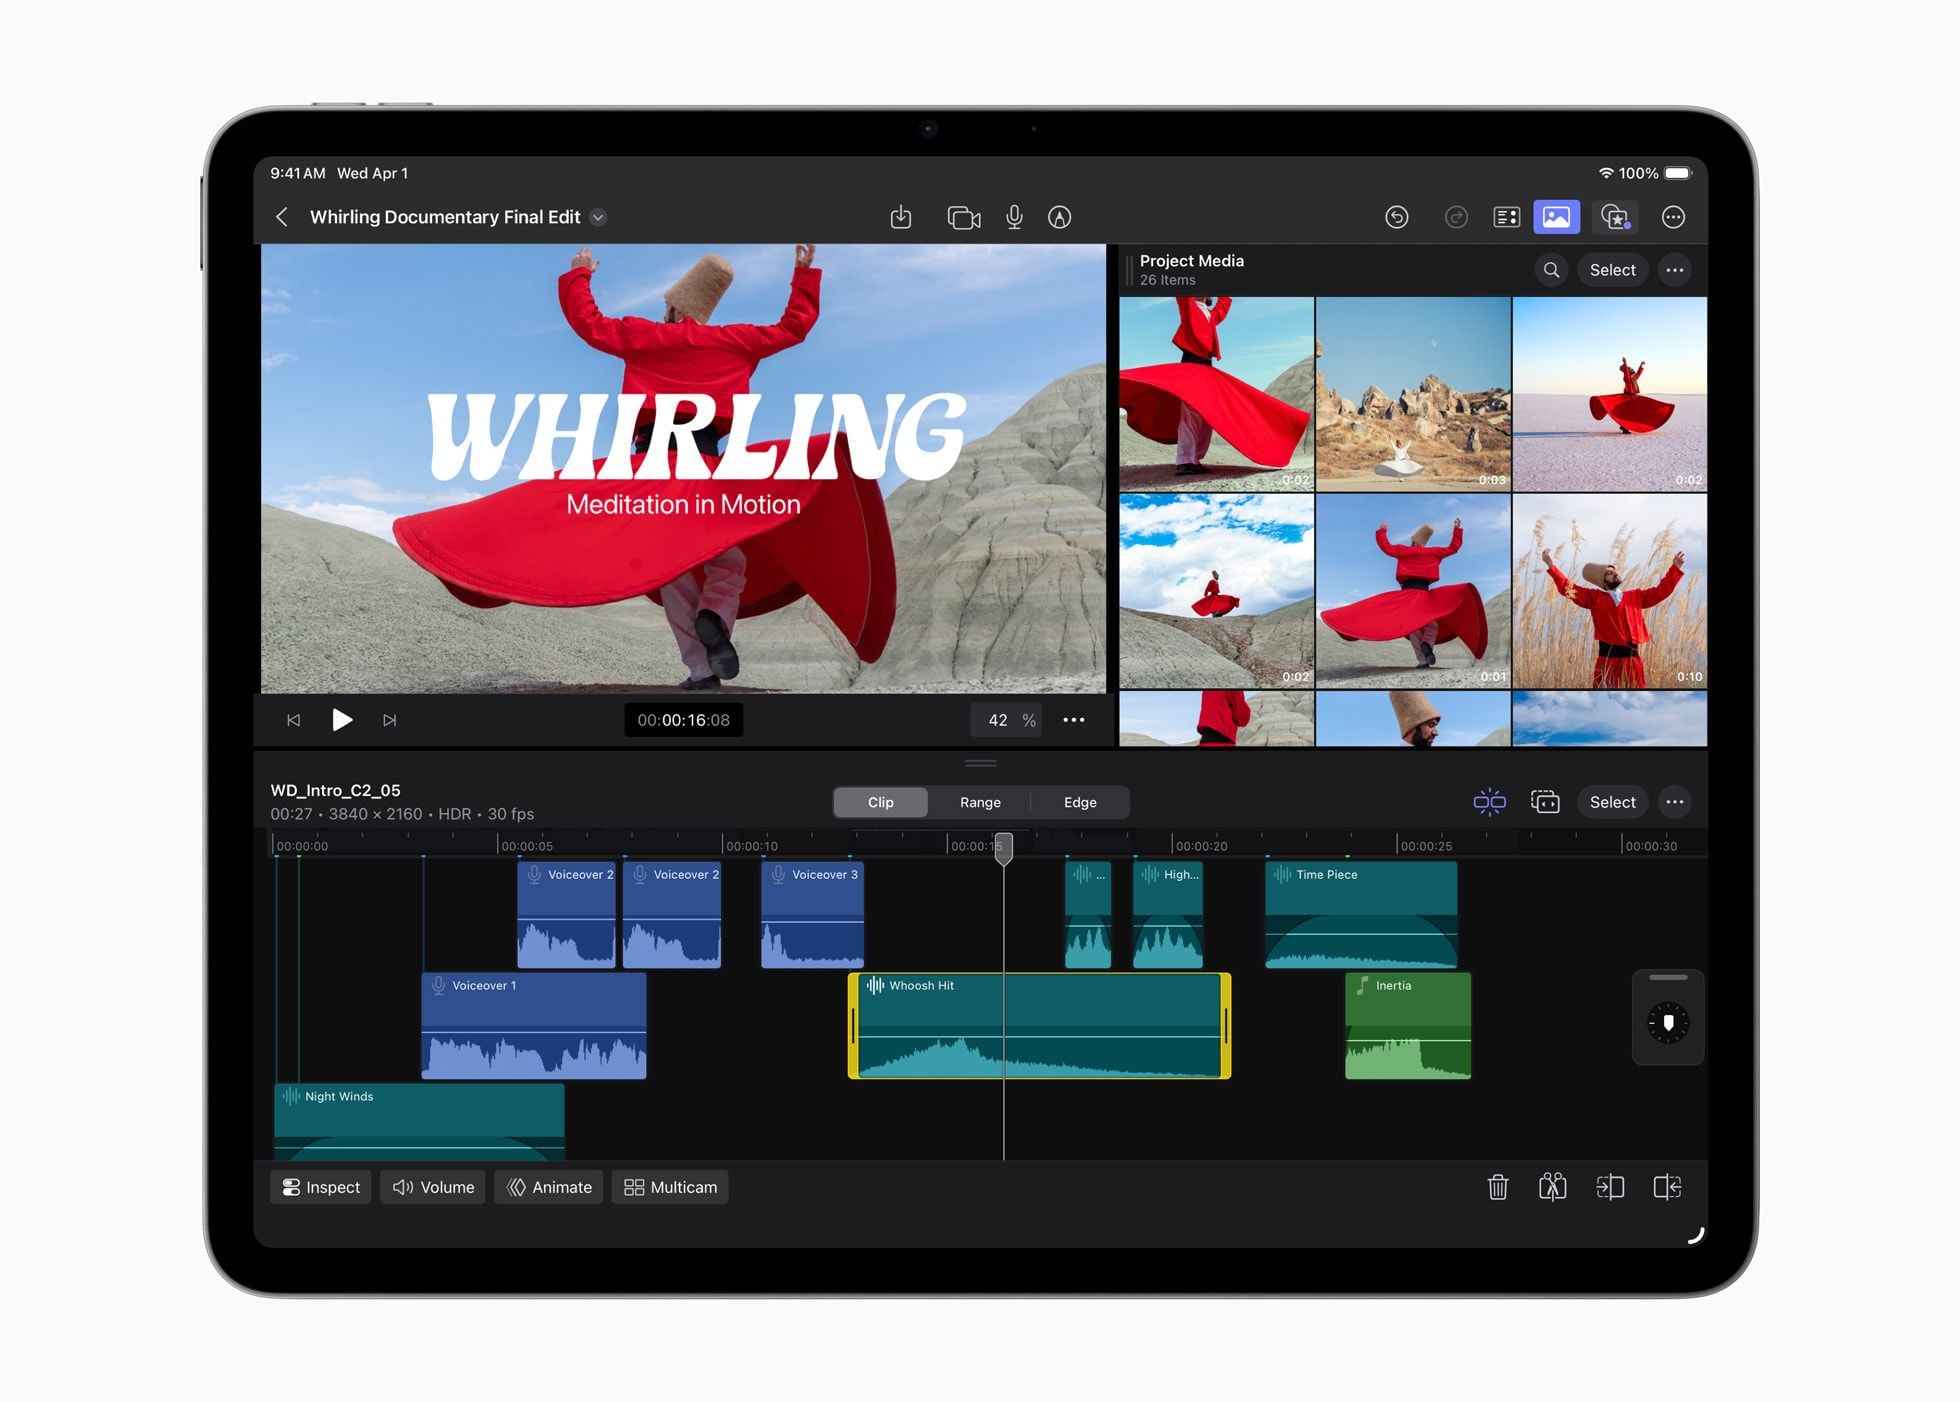Switch to the Range selection mode
Screen dimensions: 1960x1402
coord(980,802)
